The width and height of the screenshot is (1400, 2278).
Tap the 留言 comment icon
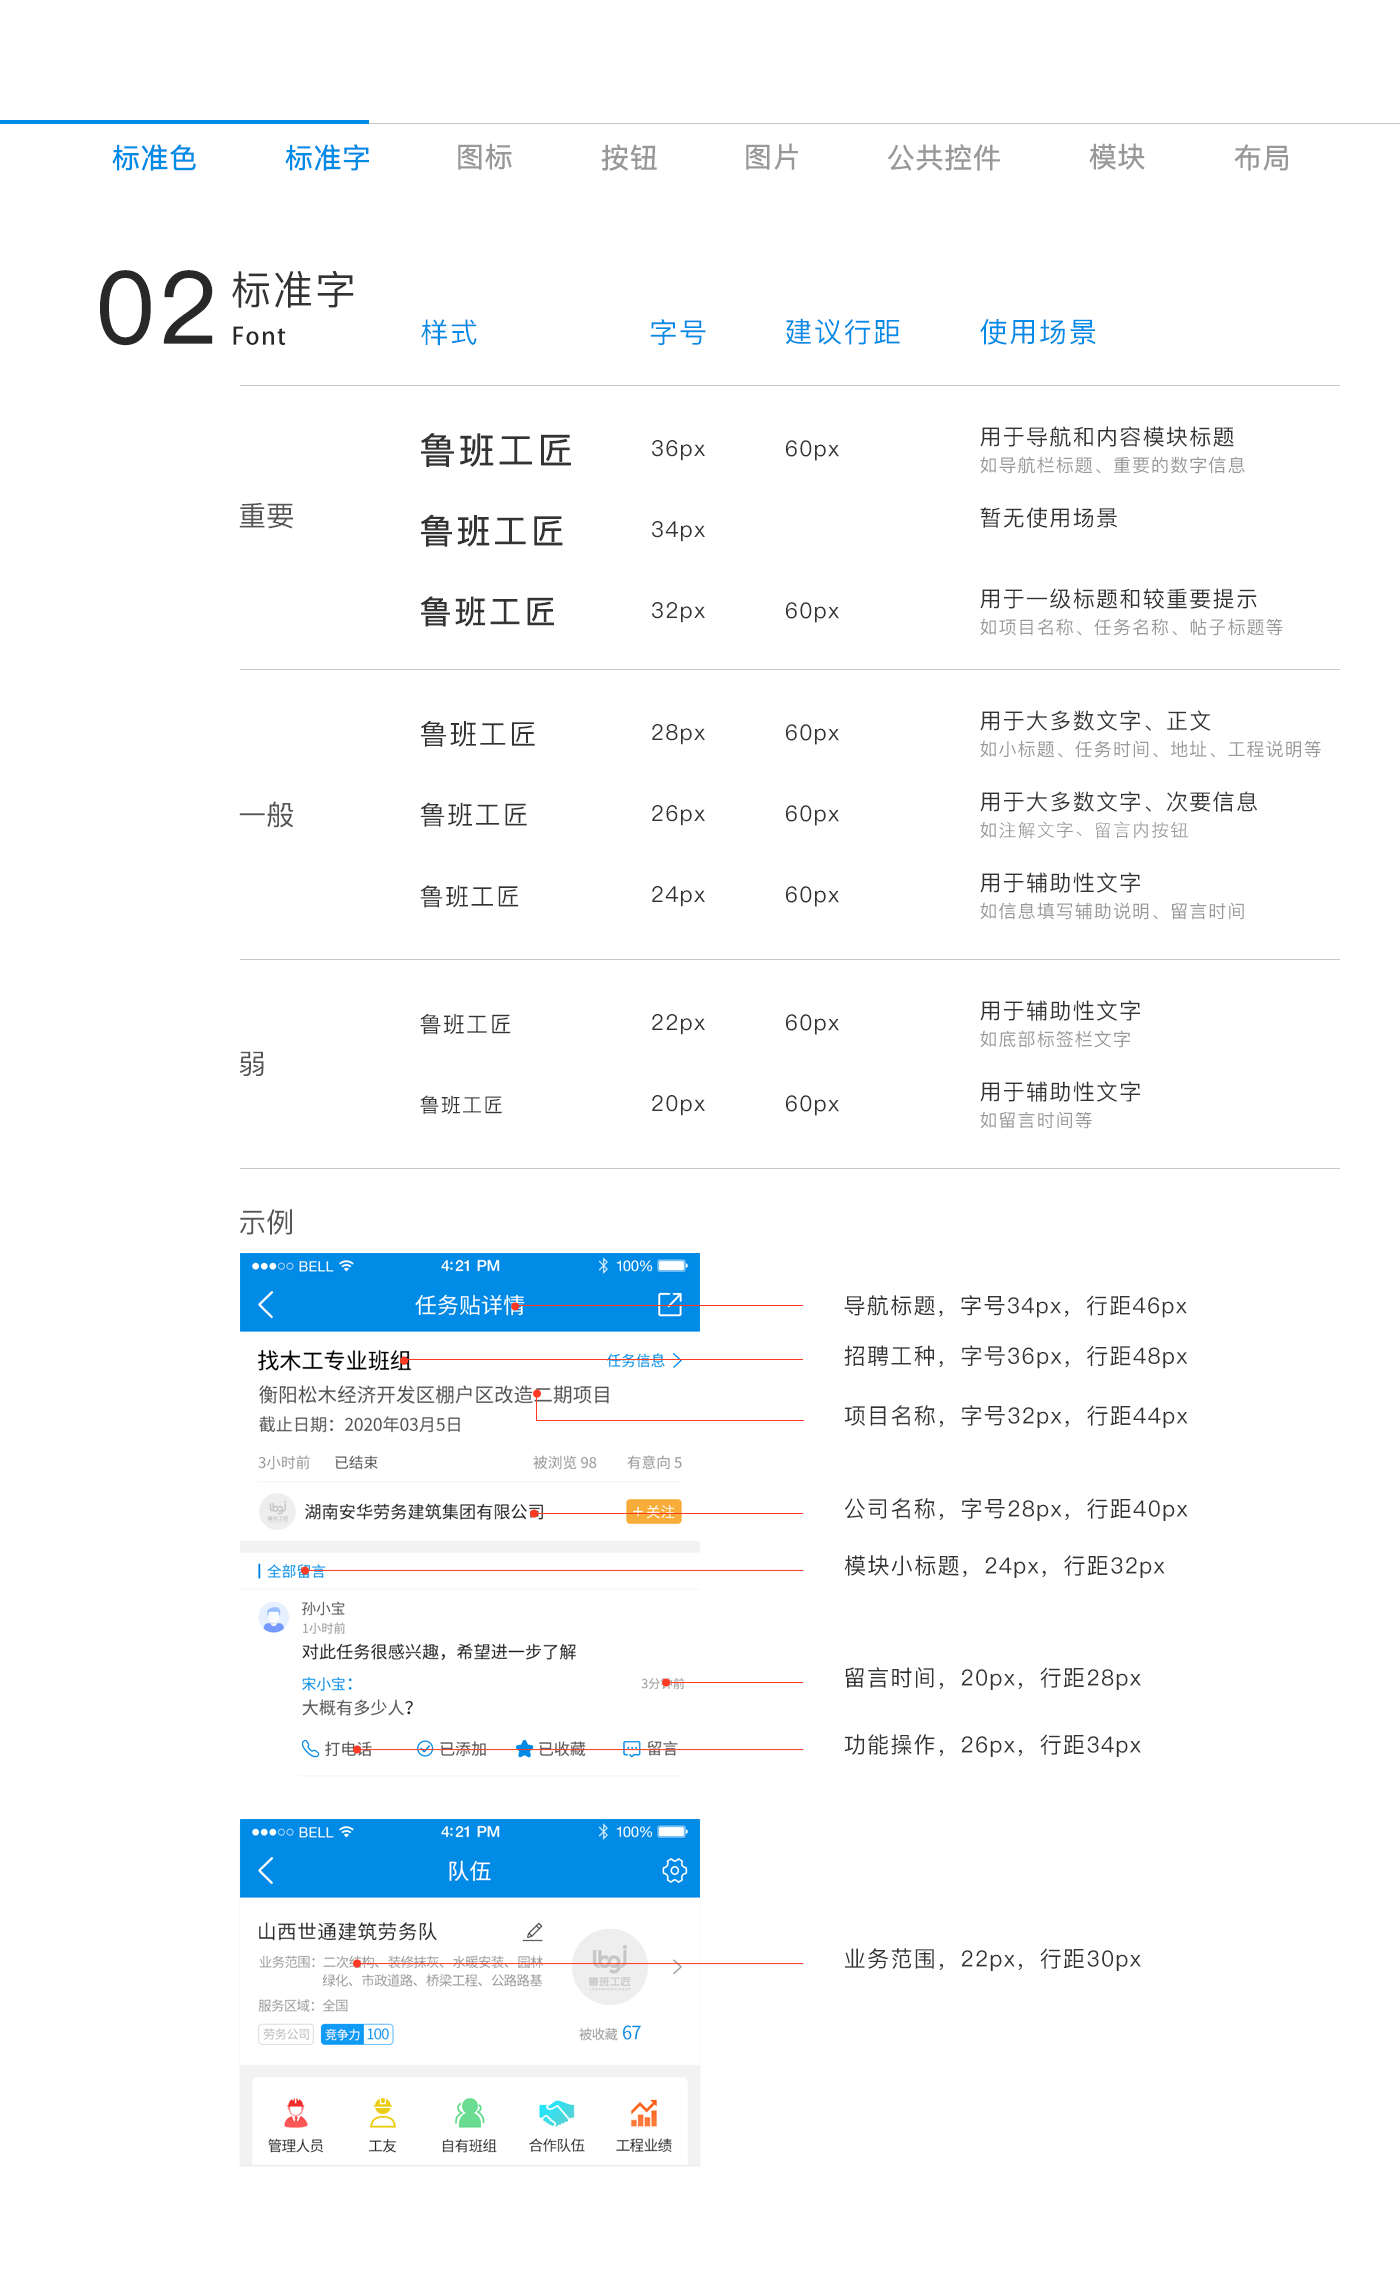(x=632, y=1748)
